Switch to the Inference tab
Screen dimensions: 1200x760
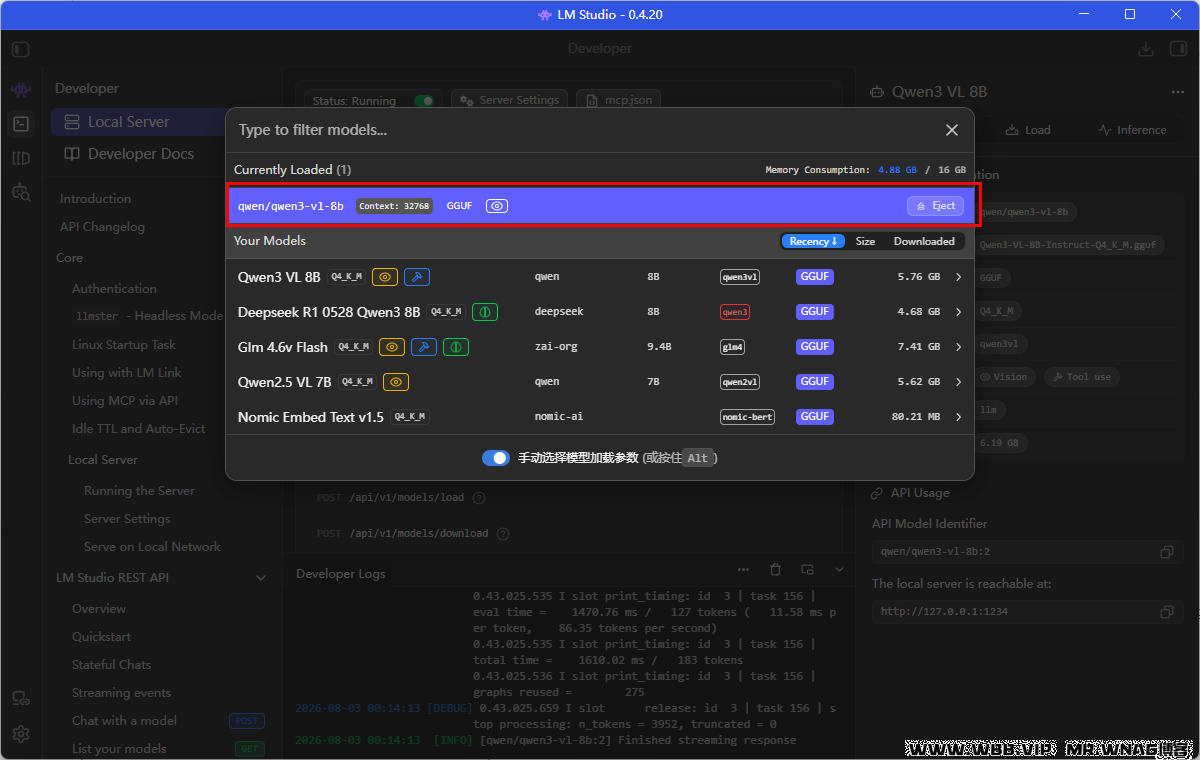tap(1132, 130)
